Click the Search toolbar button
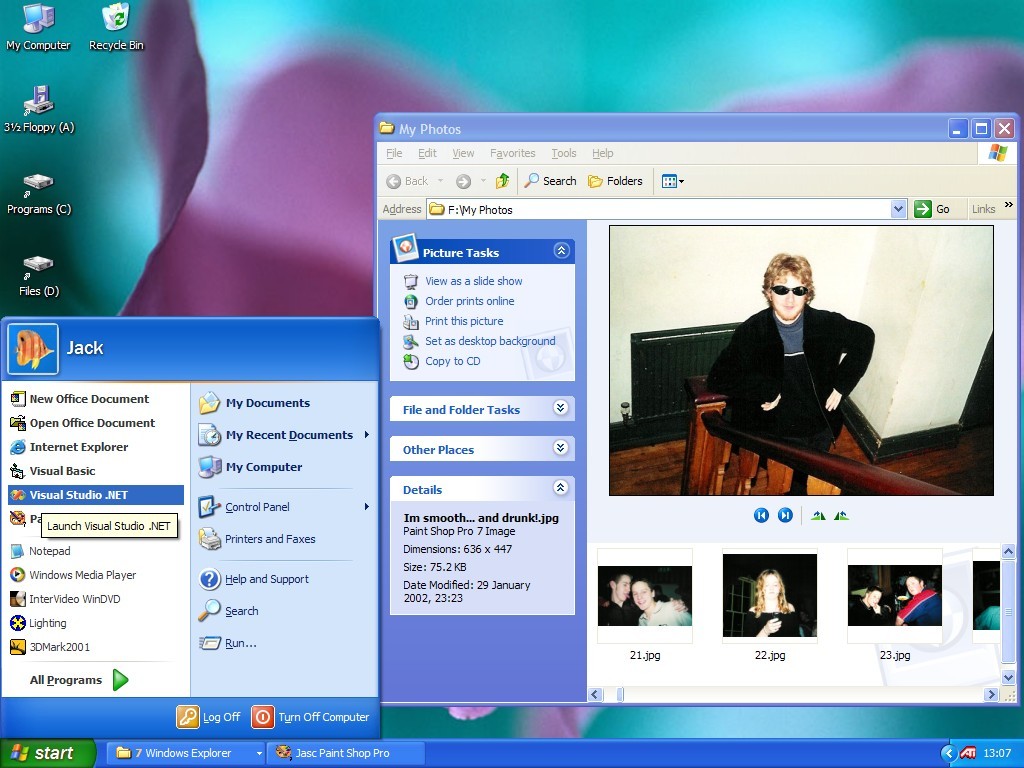This screenshot has height=768, width=1024. (x=551, y=181)
